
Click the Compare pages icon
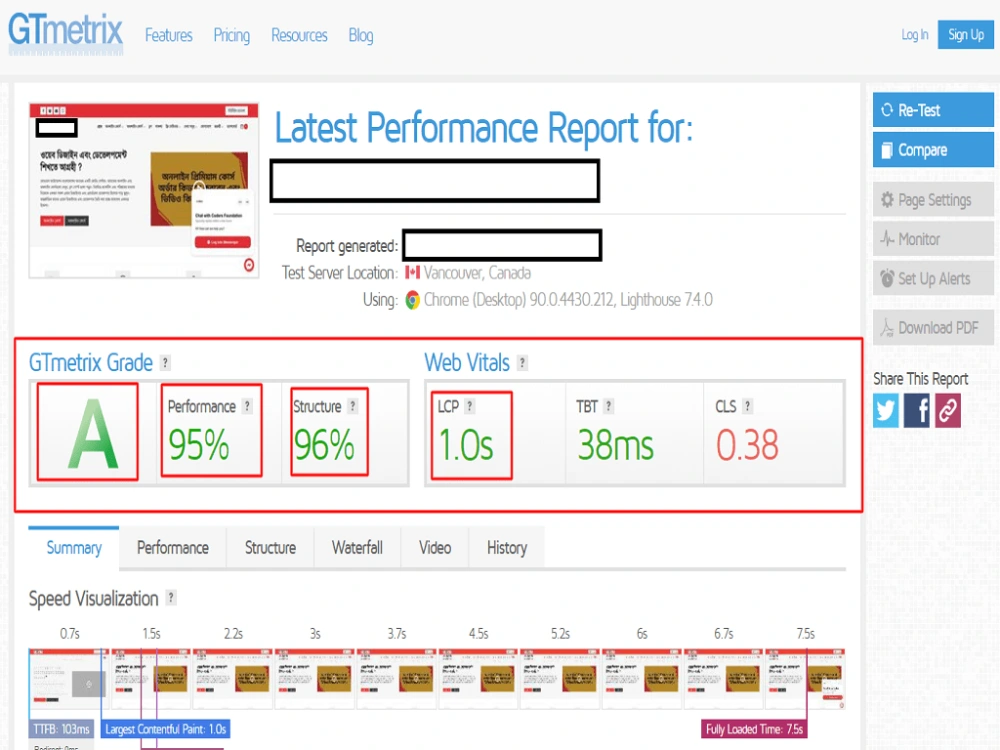(886, 151)
